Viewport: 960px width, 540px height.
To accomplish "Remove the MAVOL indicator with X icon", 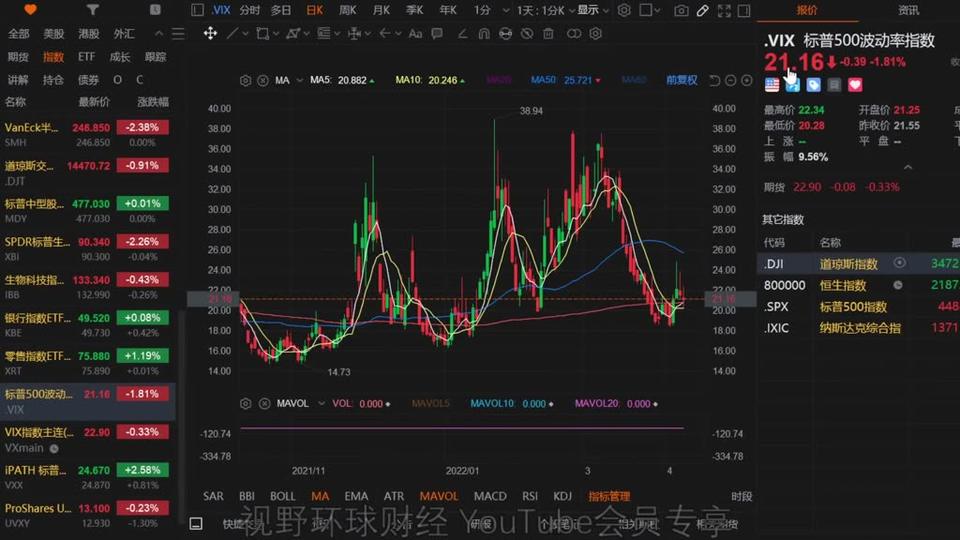I will pyautogui.click(x=264, y=403).
